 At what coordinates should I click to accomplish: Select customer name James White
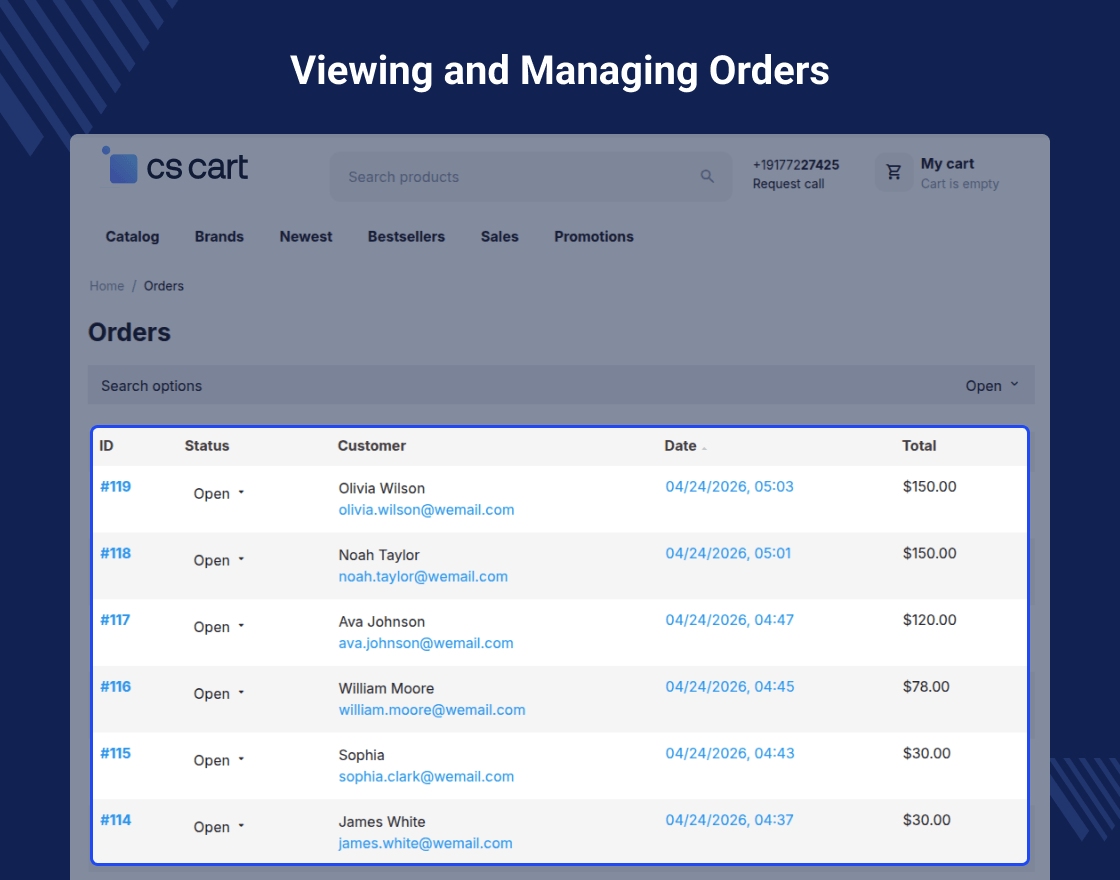(381, 821)
